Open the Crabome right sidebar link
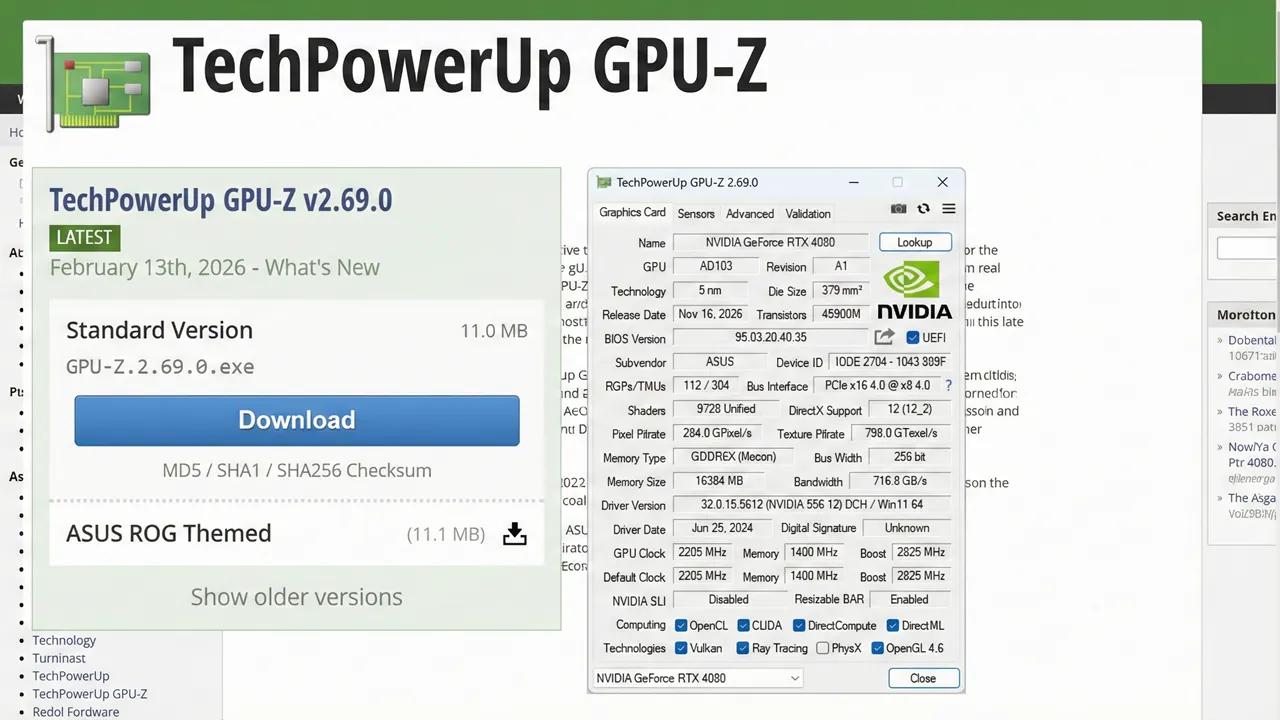 pos(1252,376)
